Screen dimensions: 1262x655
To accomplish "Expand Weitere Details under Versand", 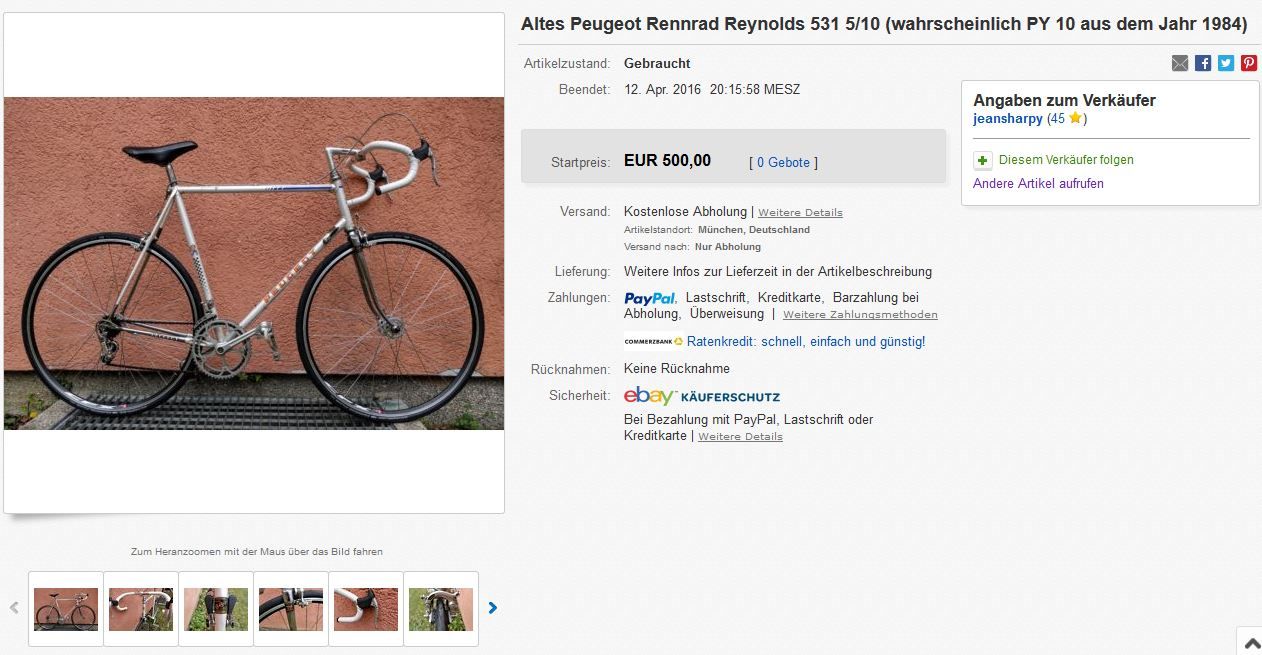I will coord(800,213).
